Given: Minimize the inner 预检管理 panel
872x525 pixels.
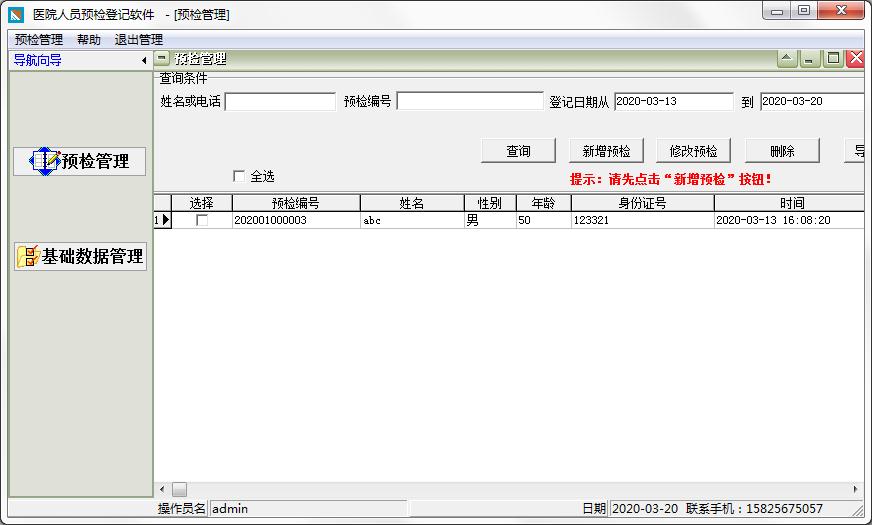Looking at the screenshot, I should (810, 58).
